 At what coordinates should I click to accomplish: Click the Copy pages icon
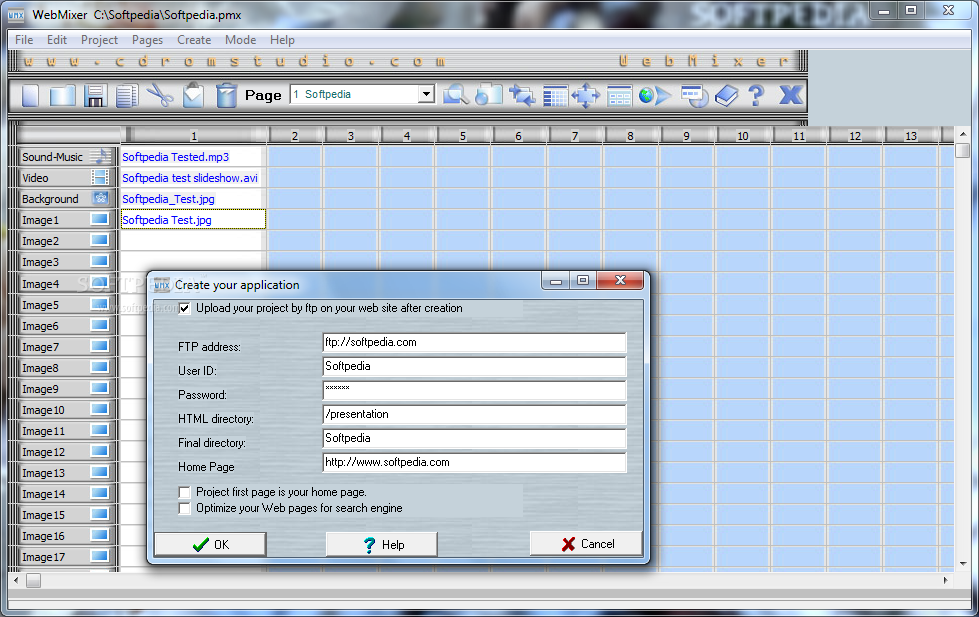tap(127, 96)
